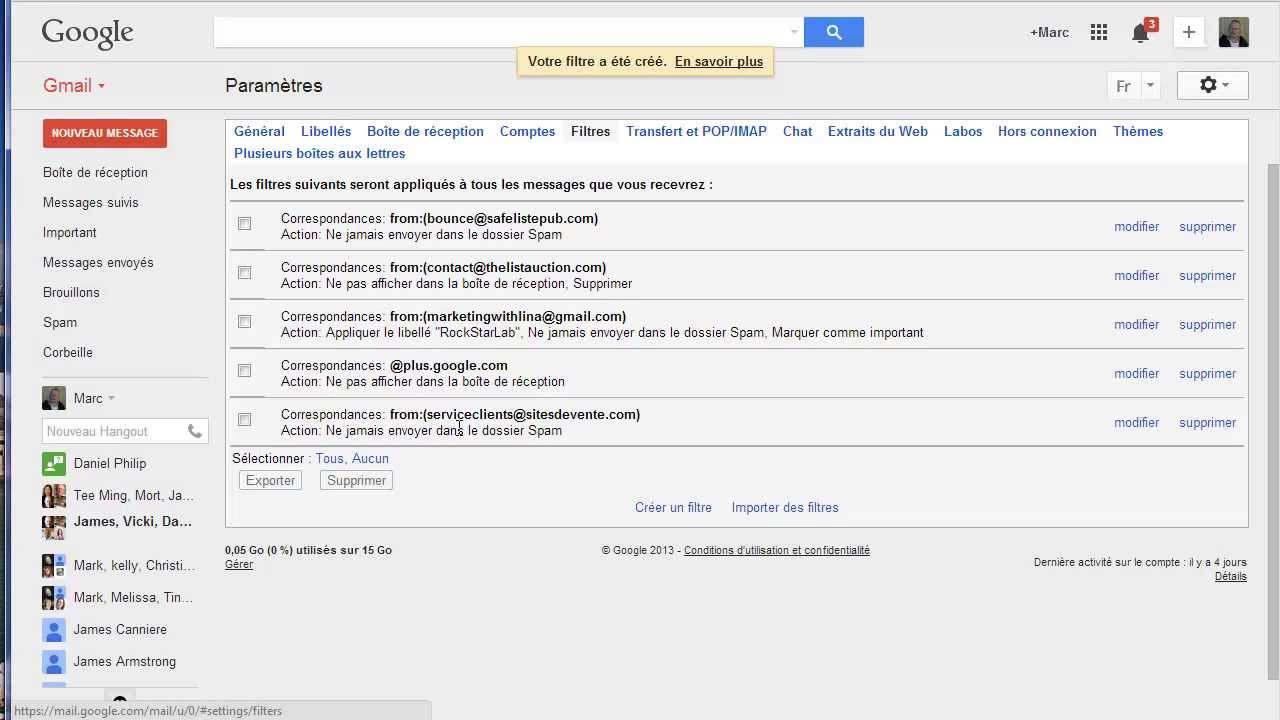Open the Messages suivis folder
Viewport: 1280px width, 720px height.
coord(91,202)
